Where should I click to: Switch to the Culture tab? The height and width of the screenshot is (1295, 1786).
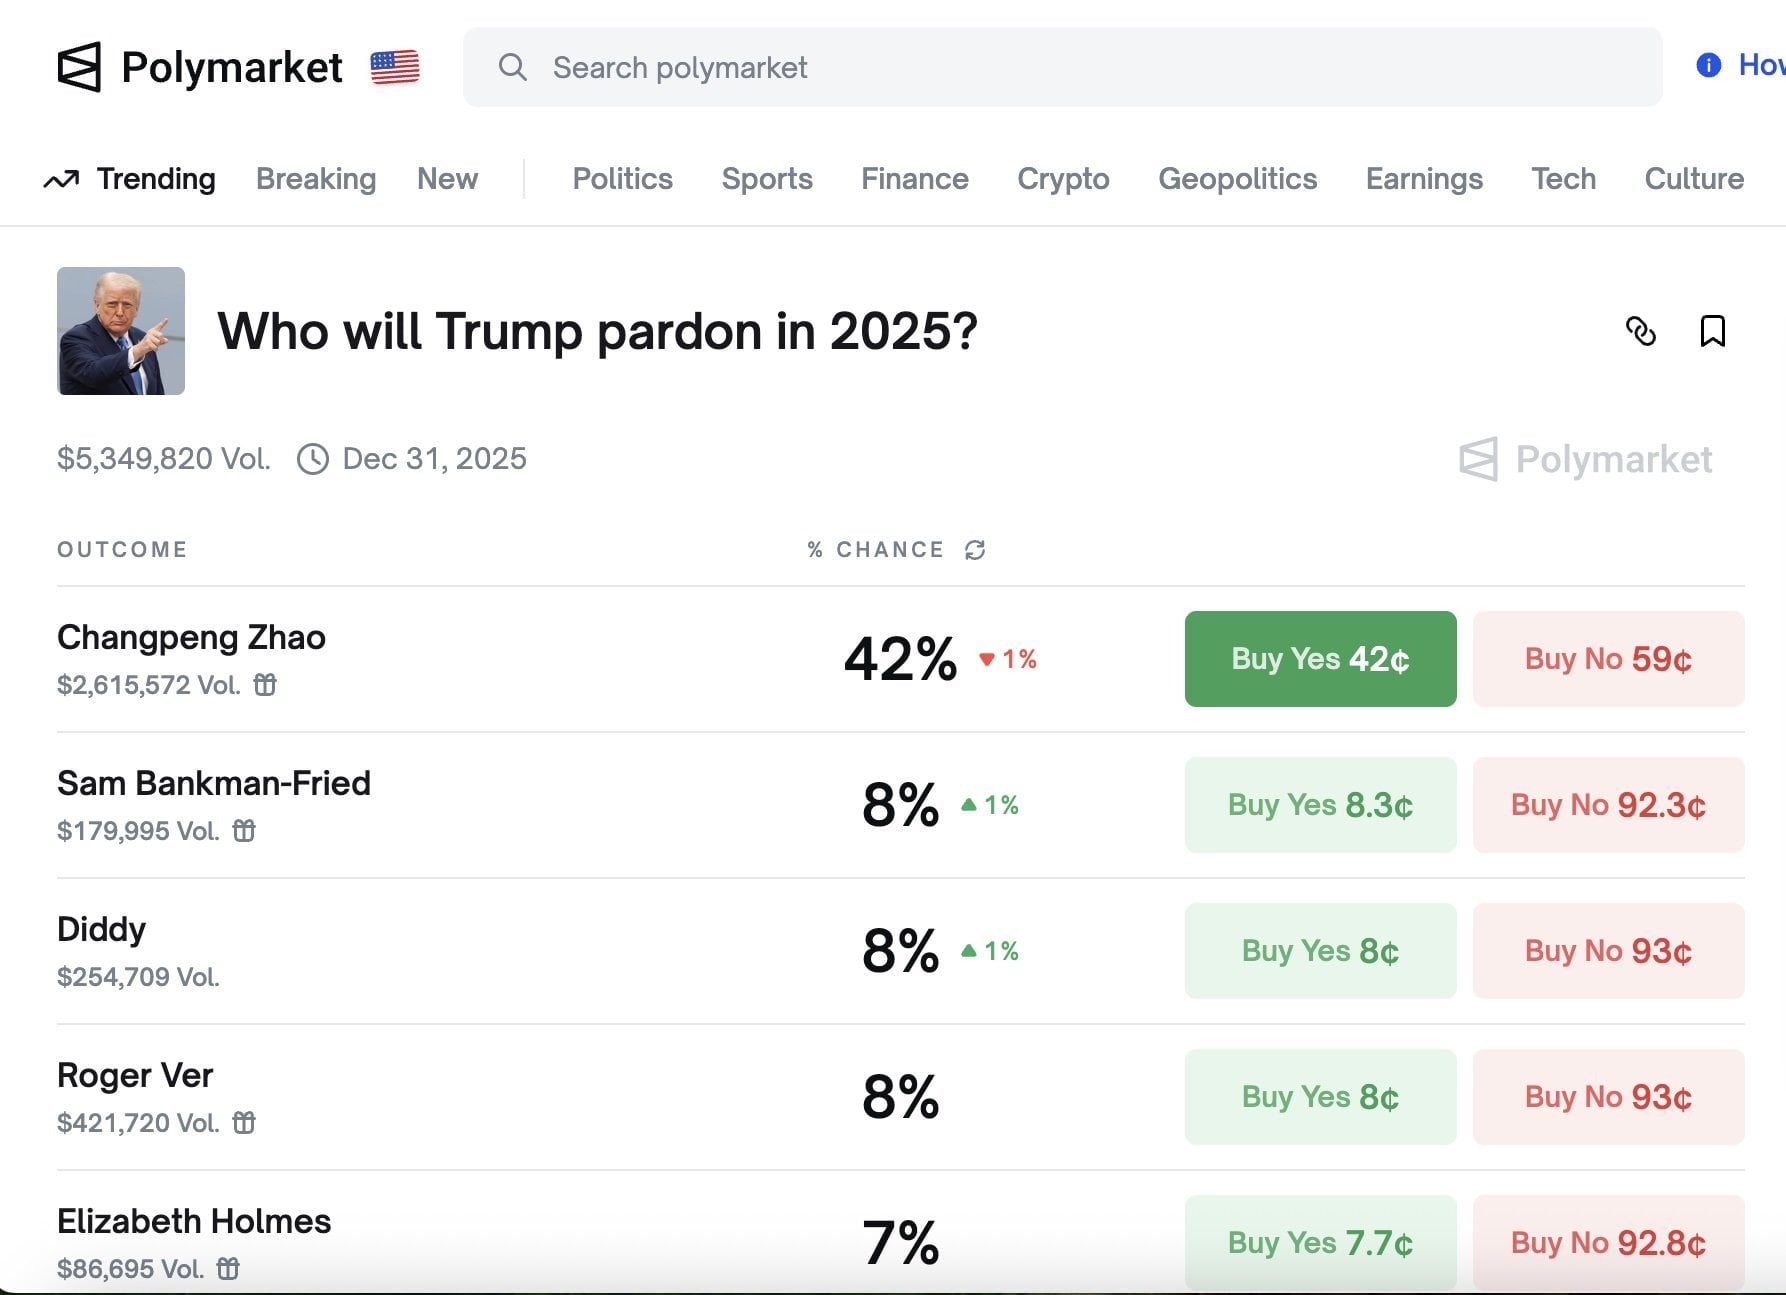(x=1693, y=178)
